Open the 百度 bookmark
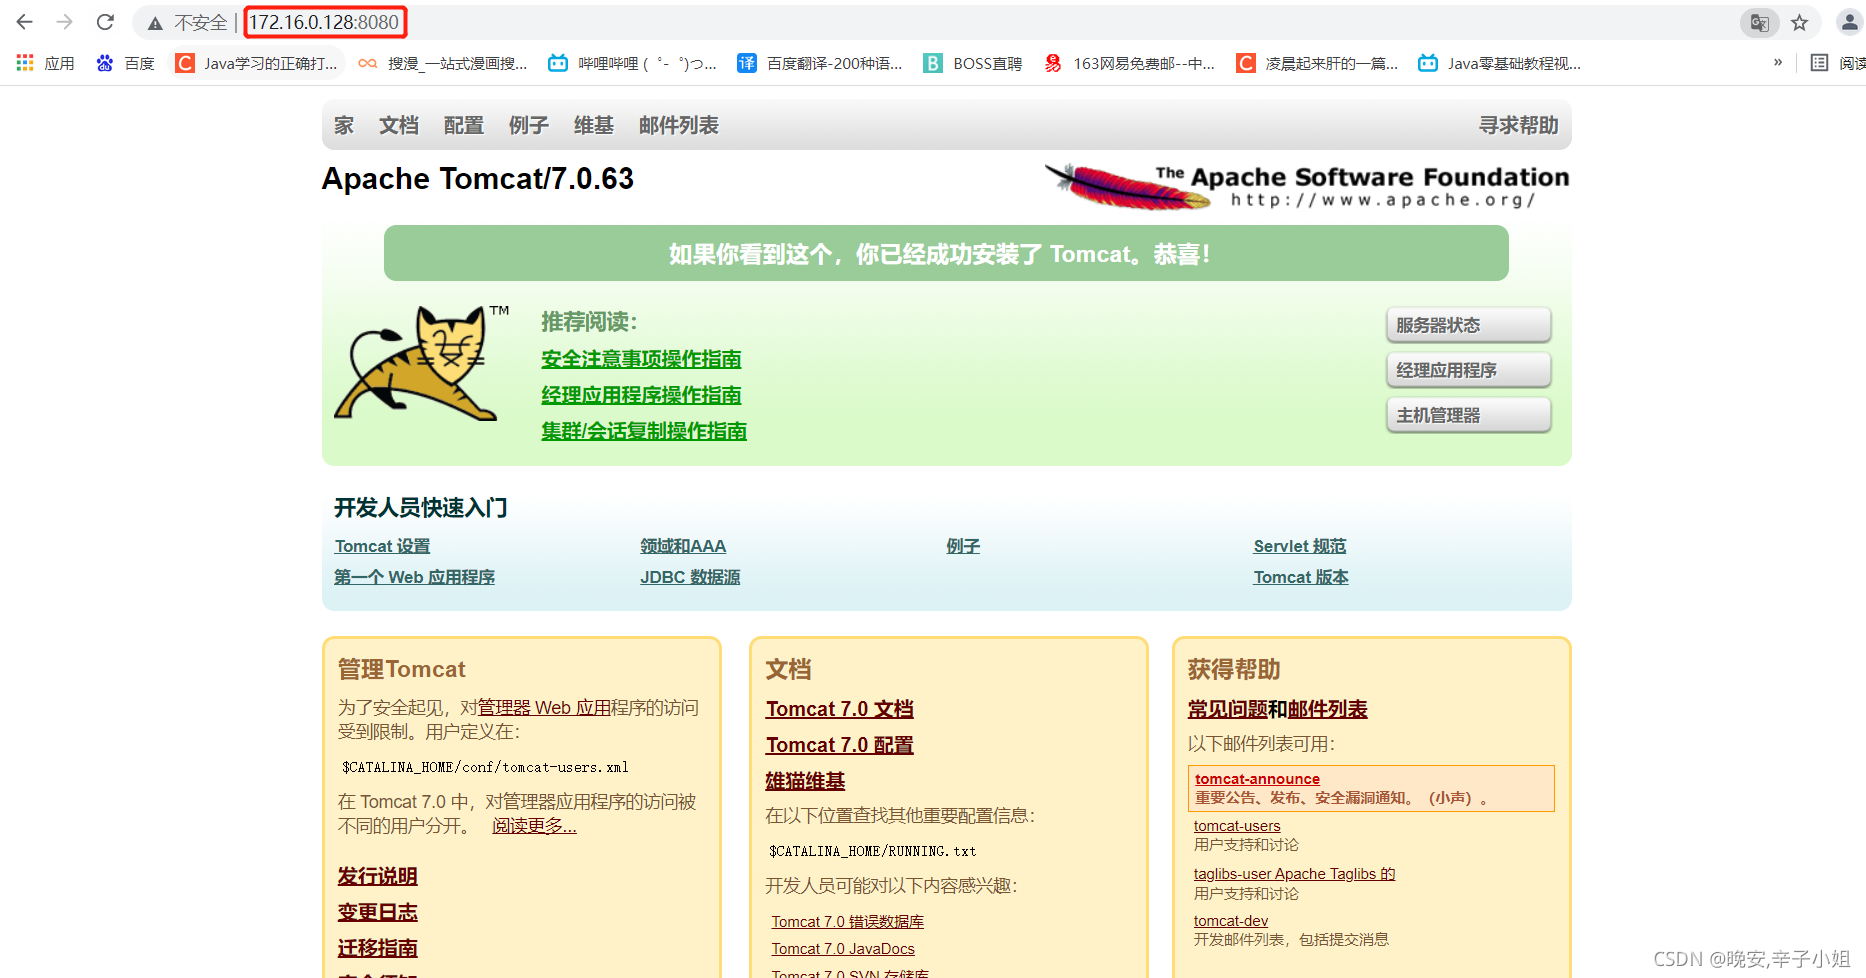The image size is (1866, 978). coord(125,62)
